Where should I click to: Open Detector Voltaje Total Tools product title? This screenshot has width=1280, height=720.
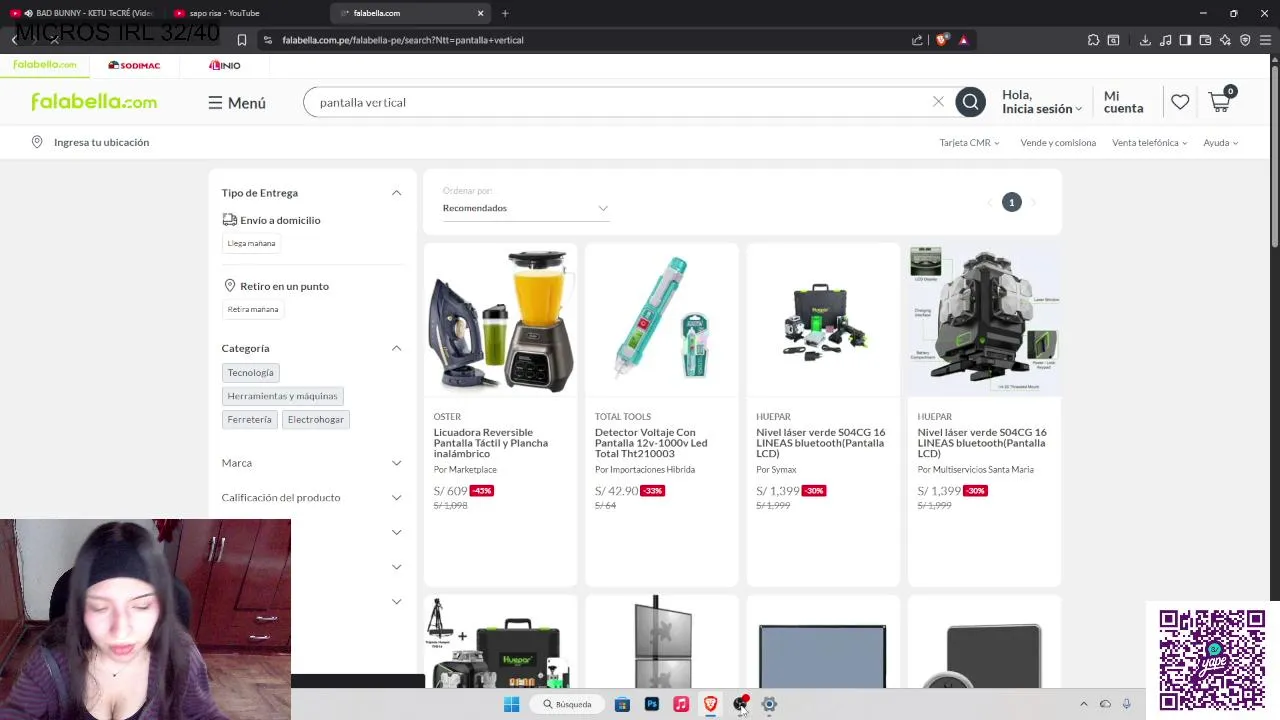[x=651, y=443]
